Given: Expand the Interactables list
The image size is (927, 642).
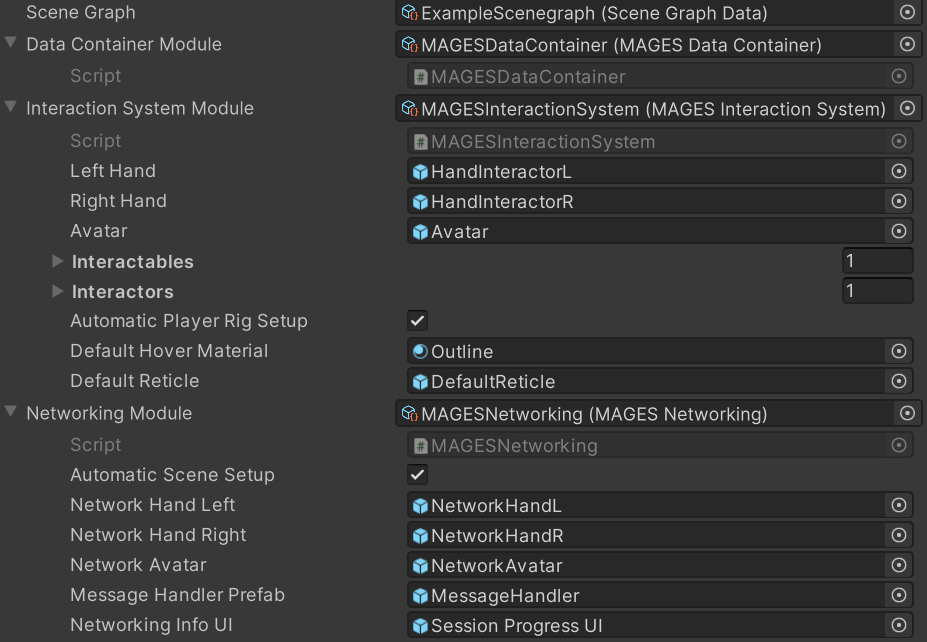Looking at the screenshot, I should pos(57,261).
